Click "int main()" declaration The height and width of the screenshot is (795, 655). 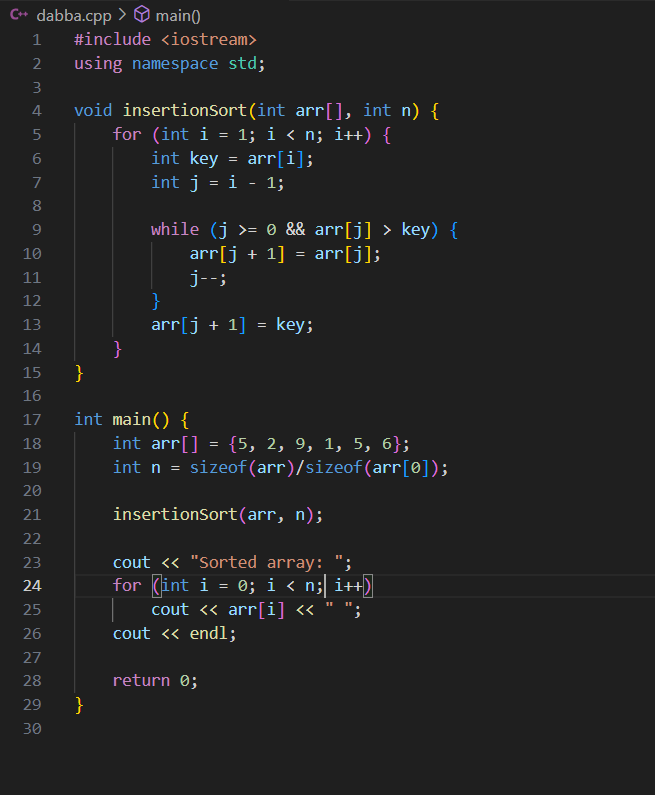(122, 420)
